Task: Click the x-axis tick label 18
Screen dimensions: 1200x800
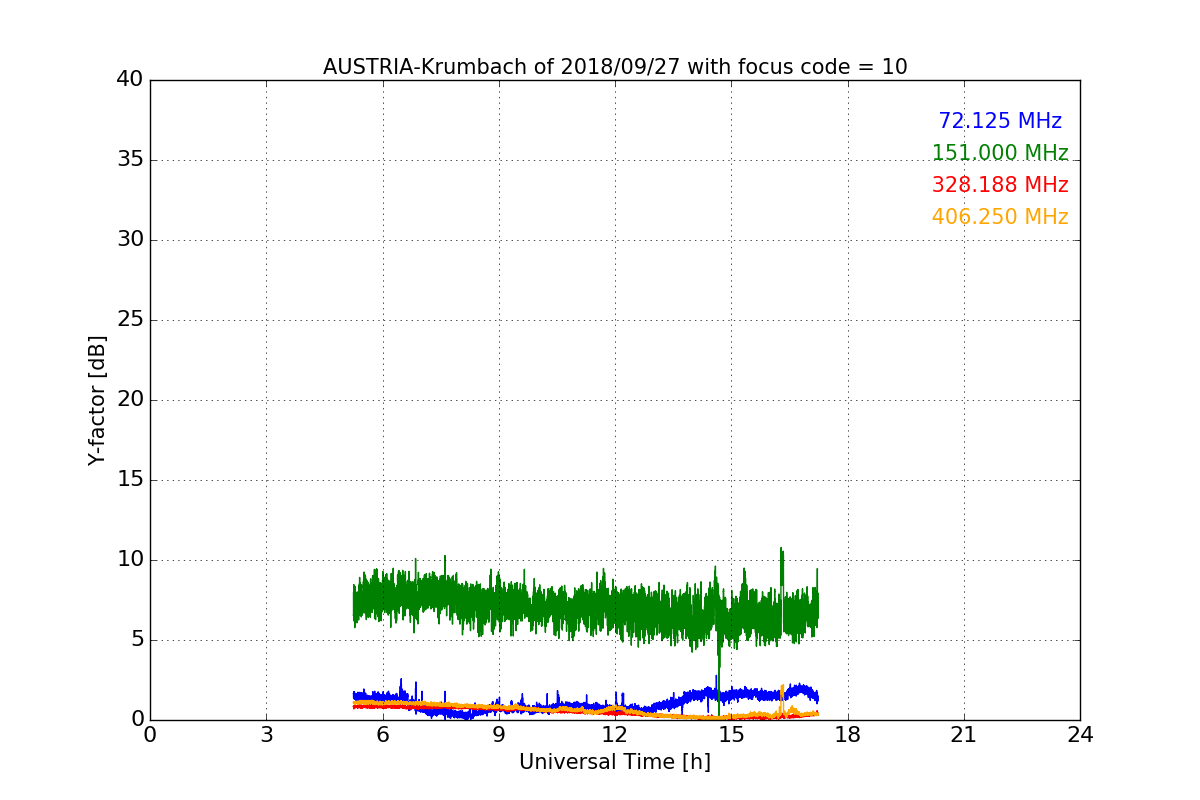Action: tap(848, 735)
